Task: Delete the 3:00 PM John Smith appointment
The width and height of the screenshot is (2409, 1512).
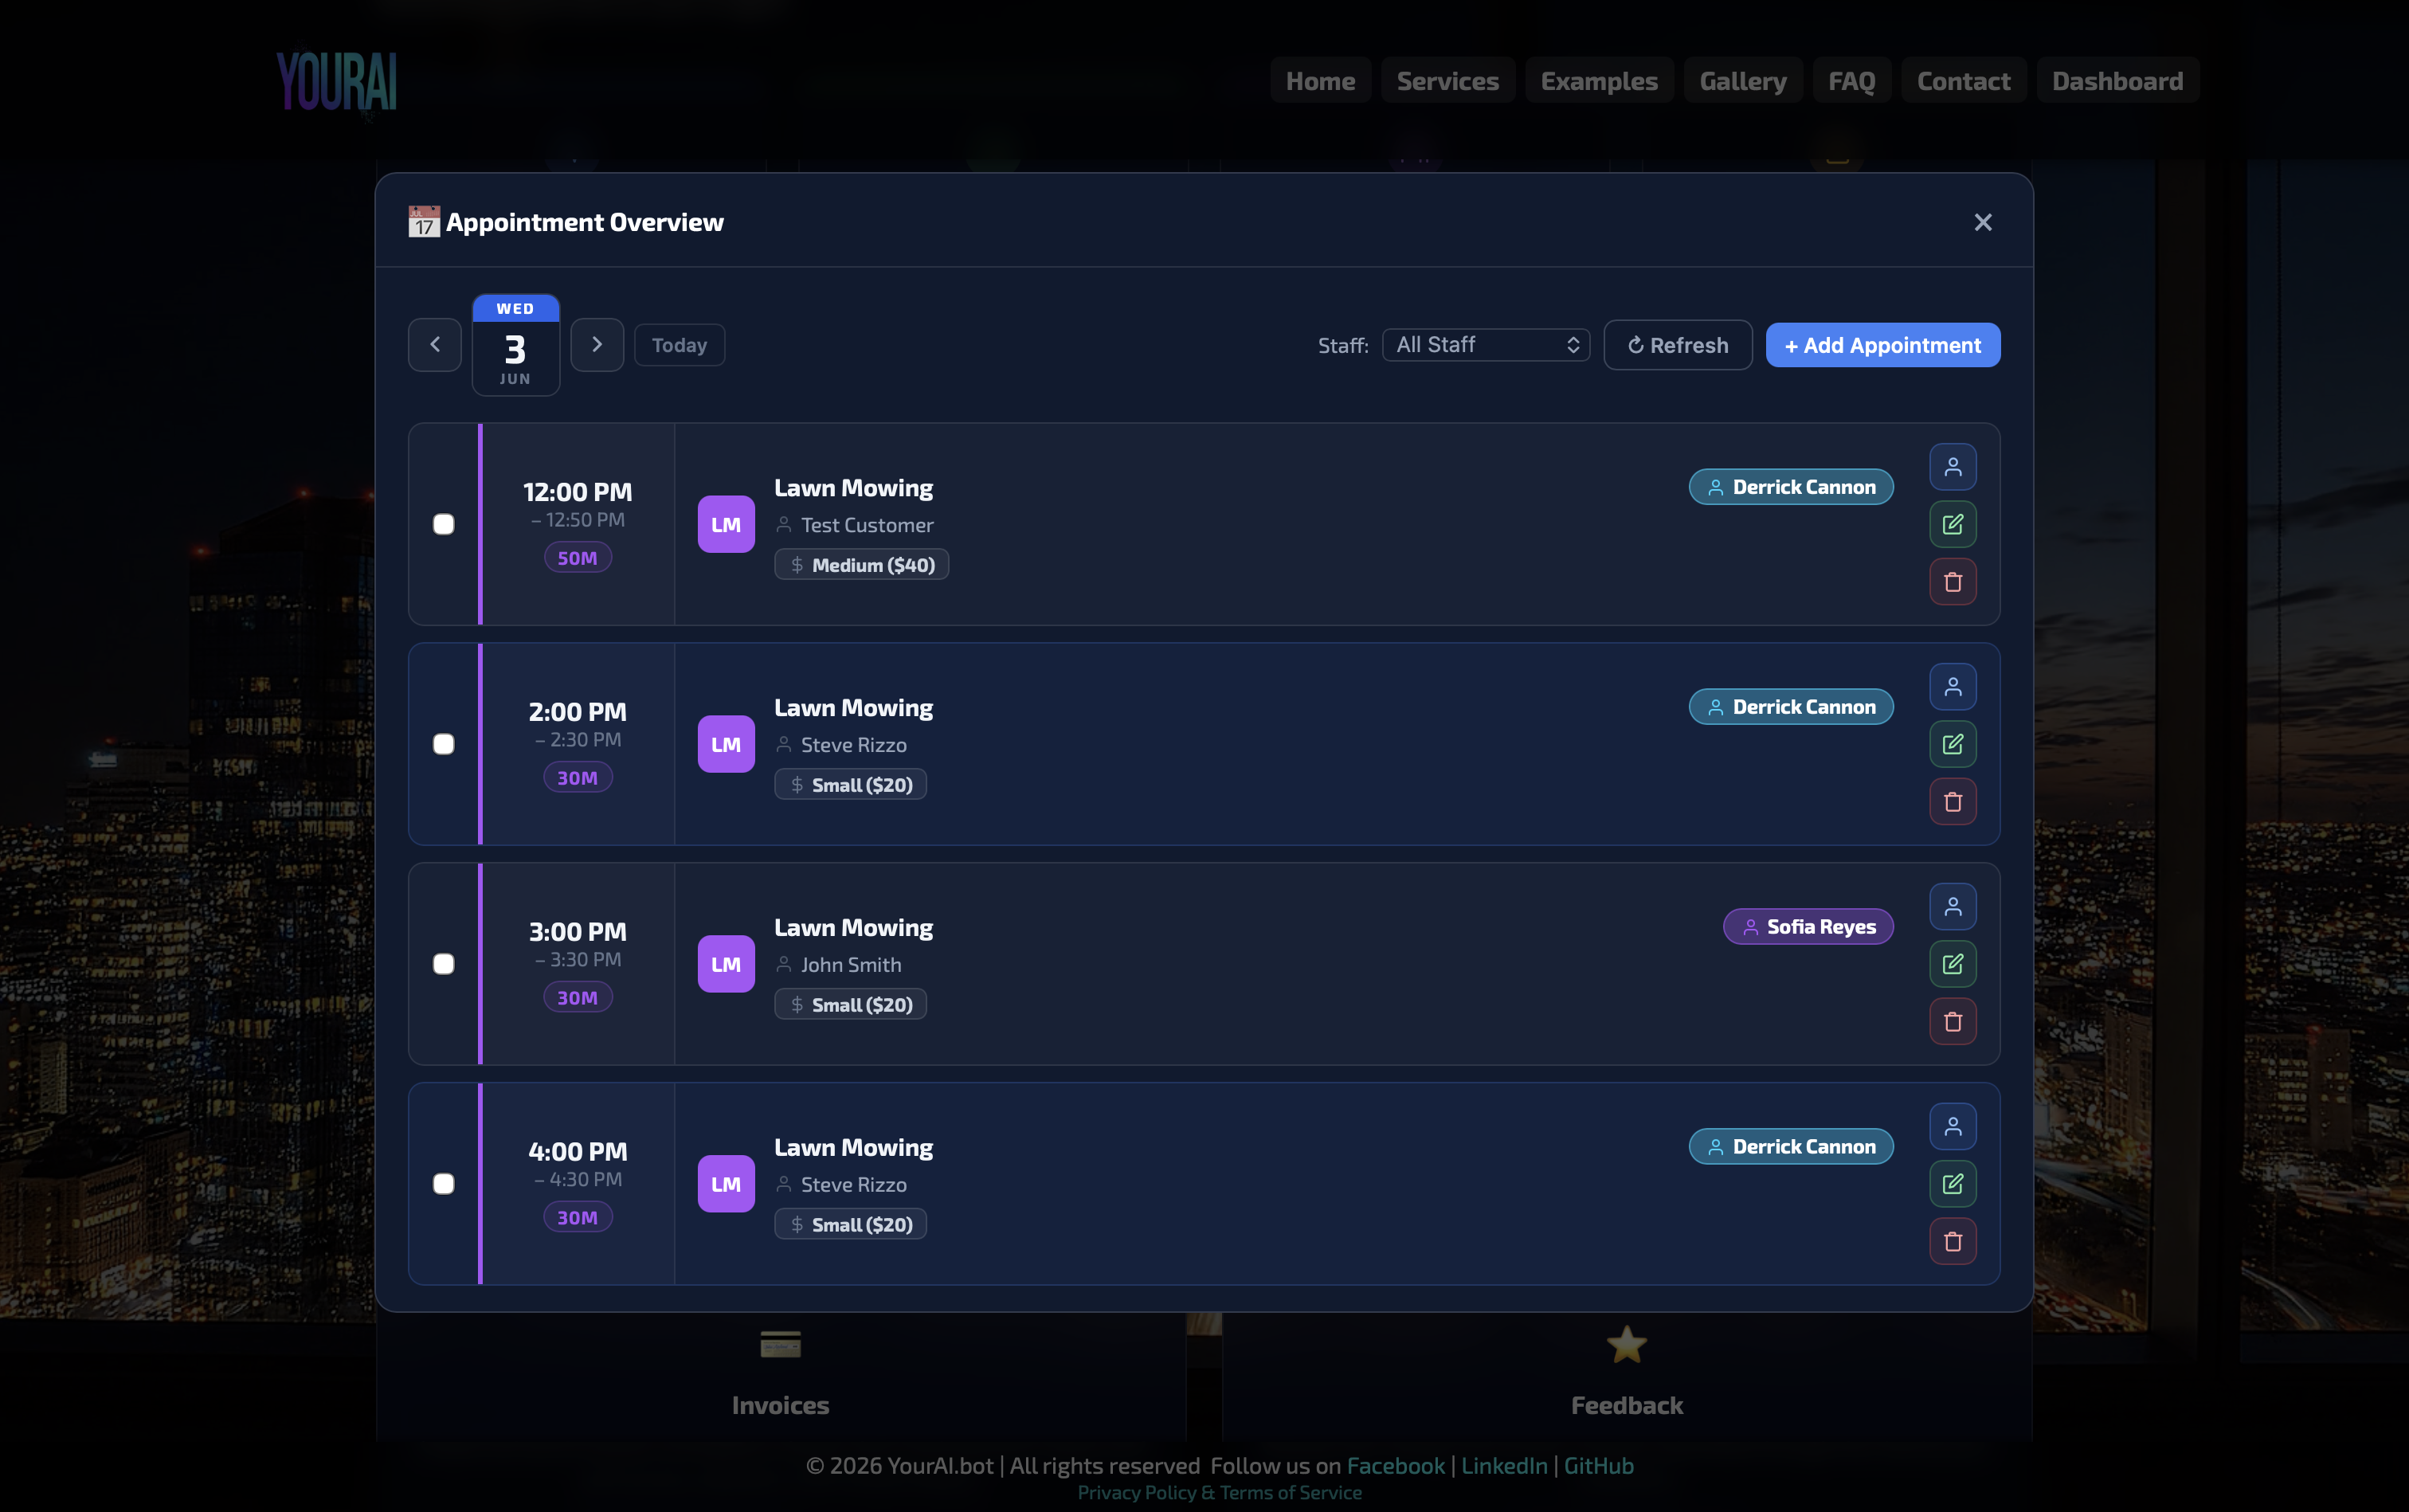Action: (x=1952, y=1022)
